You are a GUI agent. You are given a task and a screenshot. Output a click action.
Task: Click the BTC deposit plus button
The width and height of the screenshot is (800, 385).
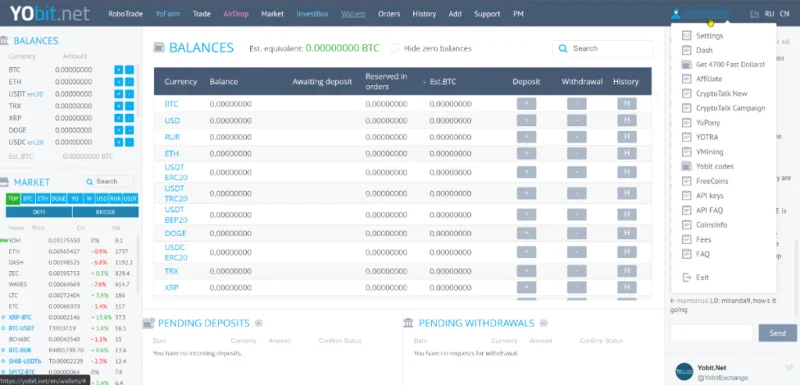[526, 104]
